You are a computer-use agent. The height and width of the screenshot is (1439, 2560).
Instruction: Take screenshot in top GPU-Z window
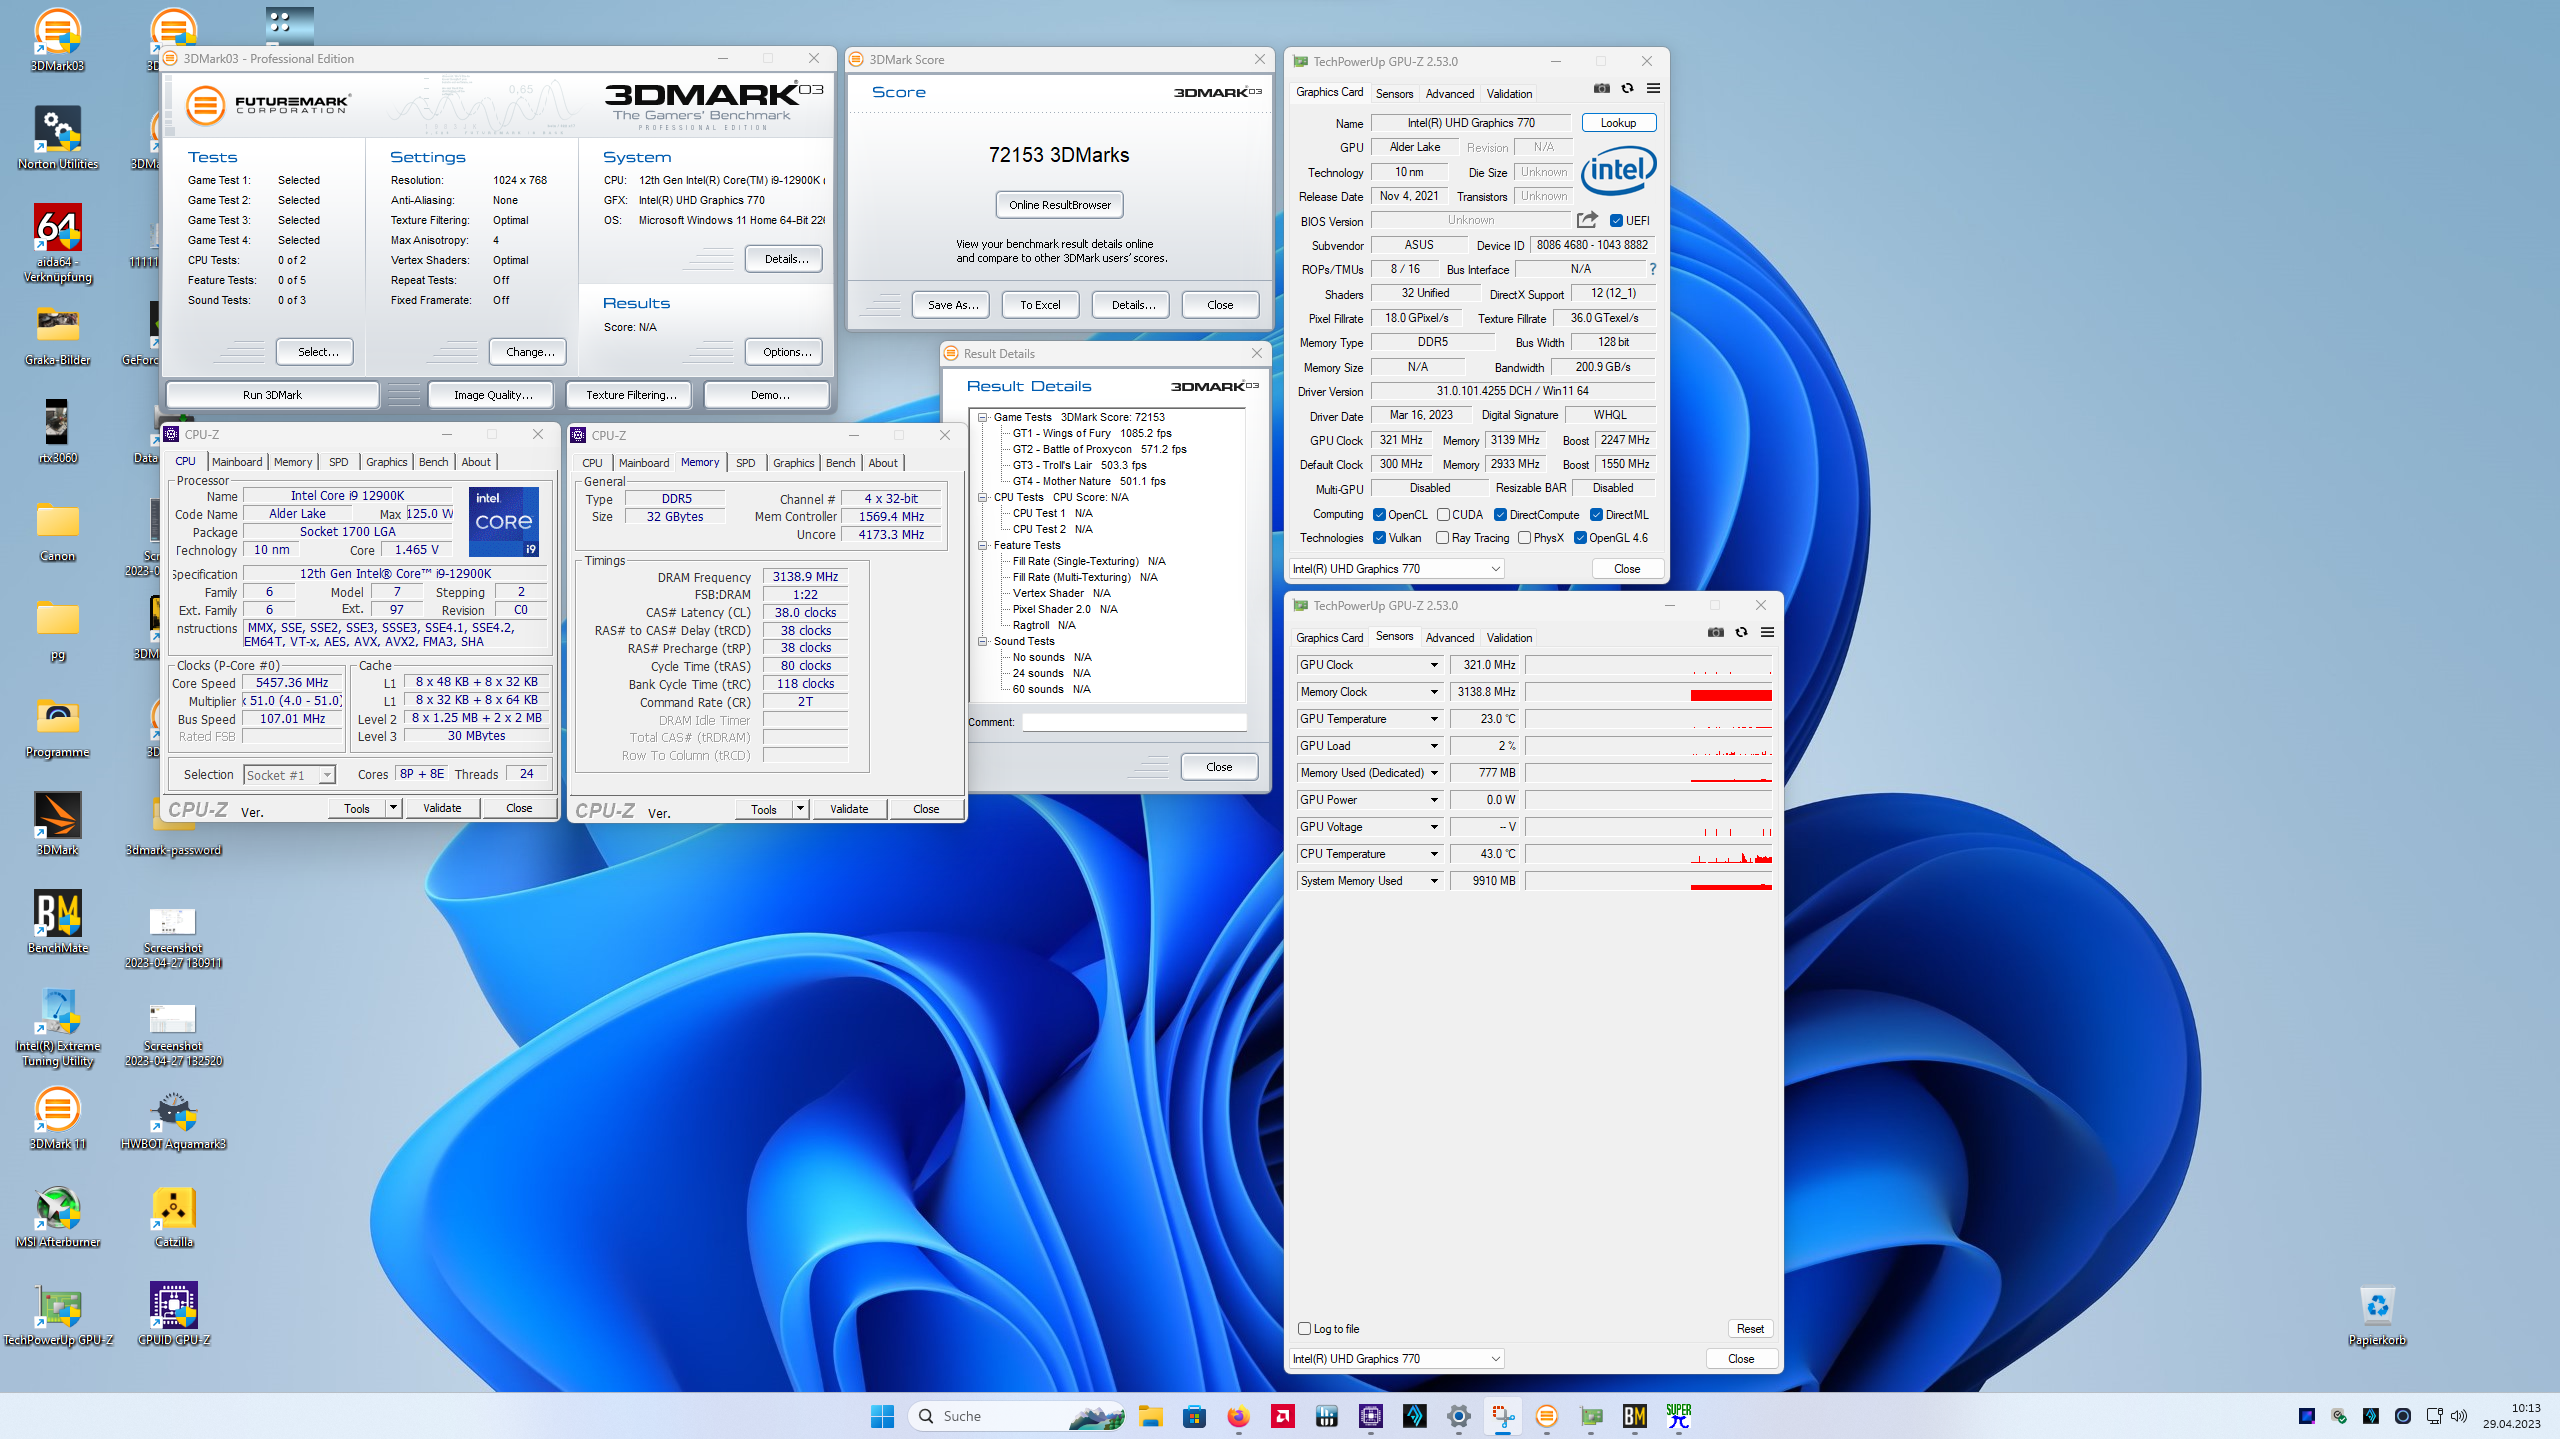[1602, 89]
